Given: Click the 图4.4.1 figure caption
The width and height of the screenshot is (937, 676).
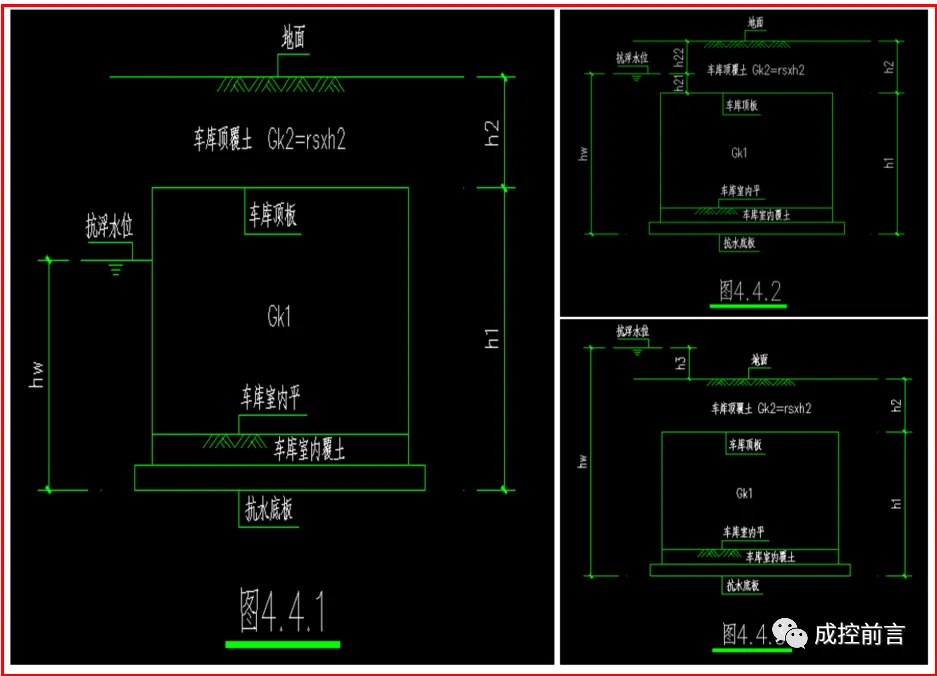Looking at the screenshot, I should pyautogui.click(x=282, y=610).
